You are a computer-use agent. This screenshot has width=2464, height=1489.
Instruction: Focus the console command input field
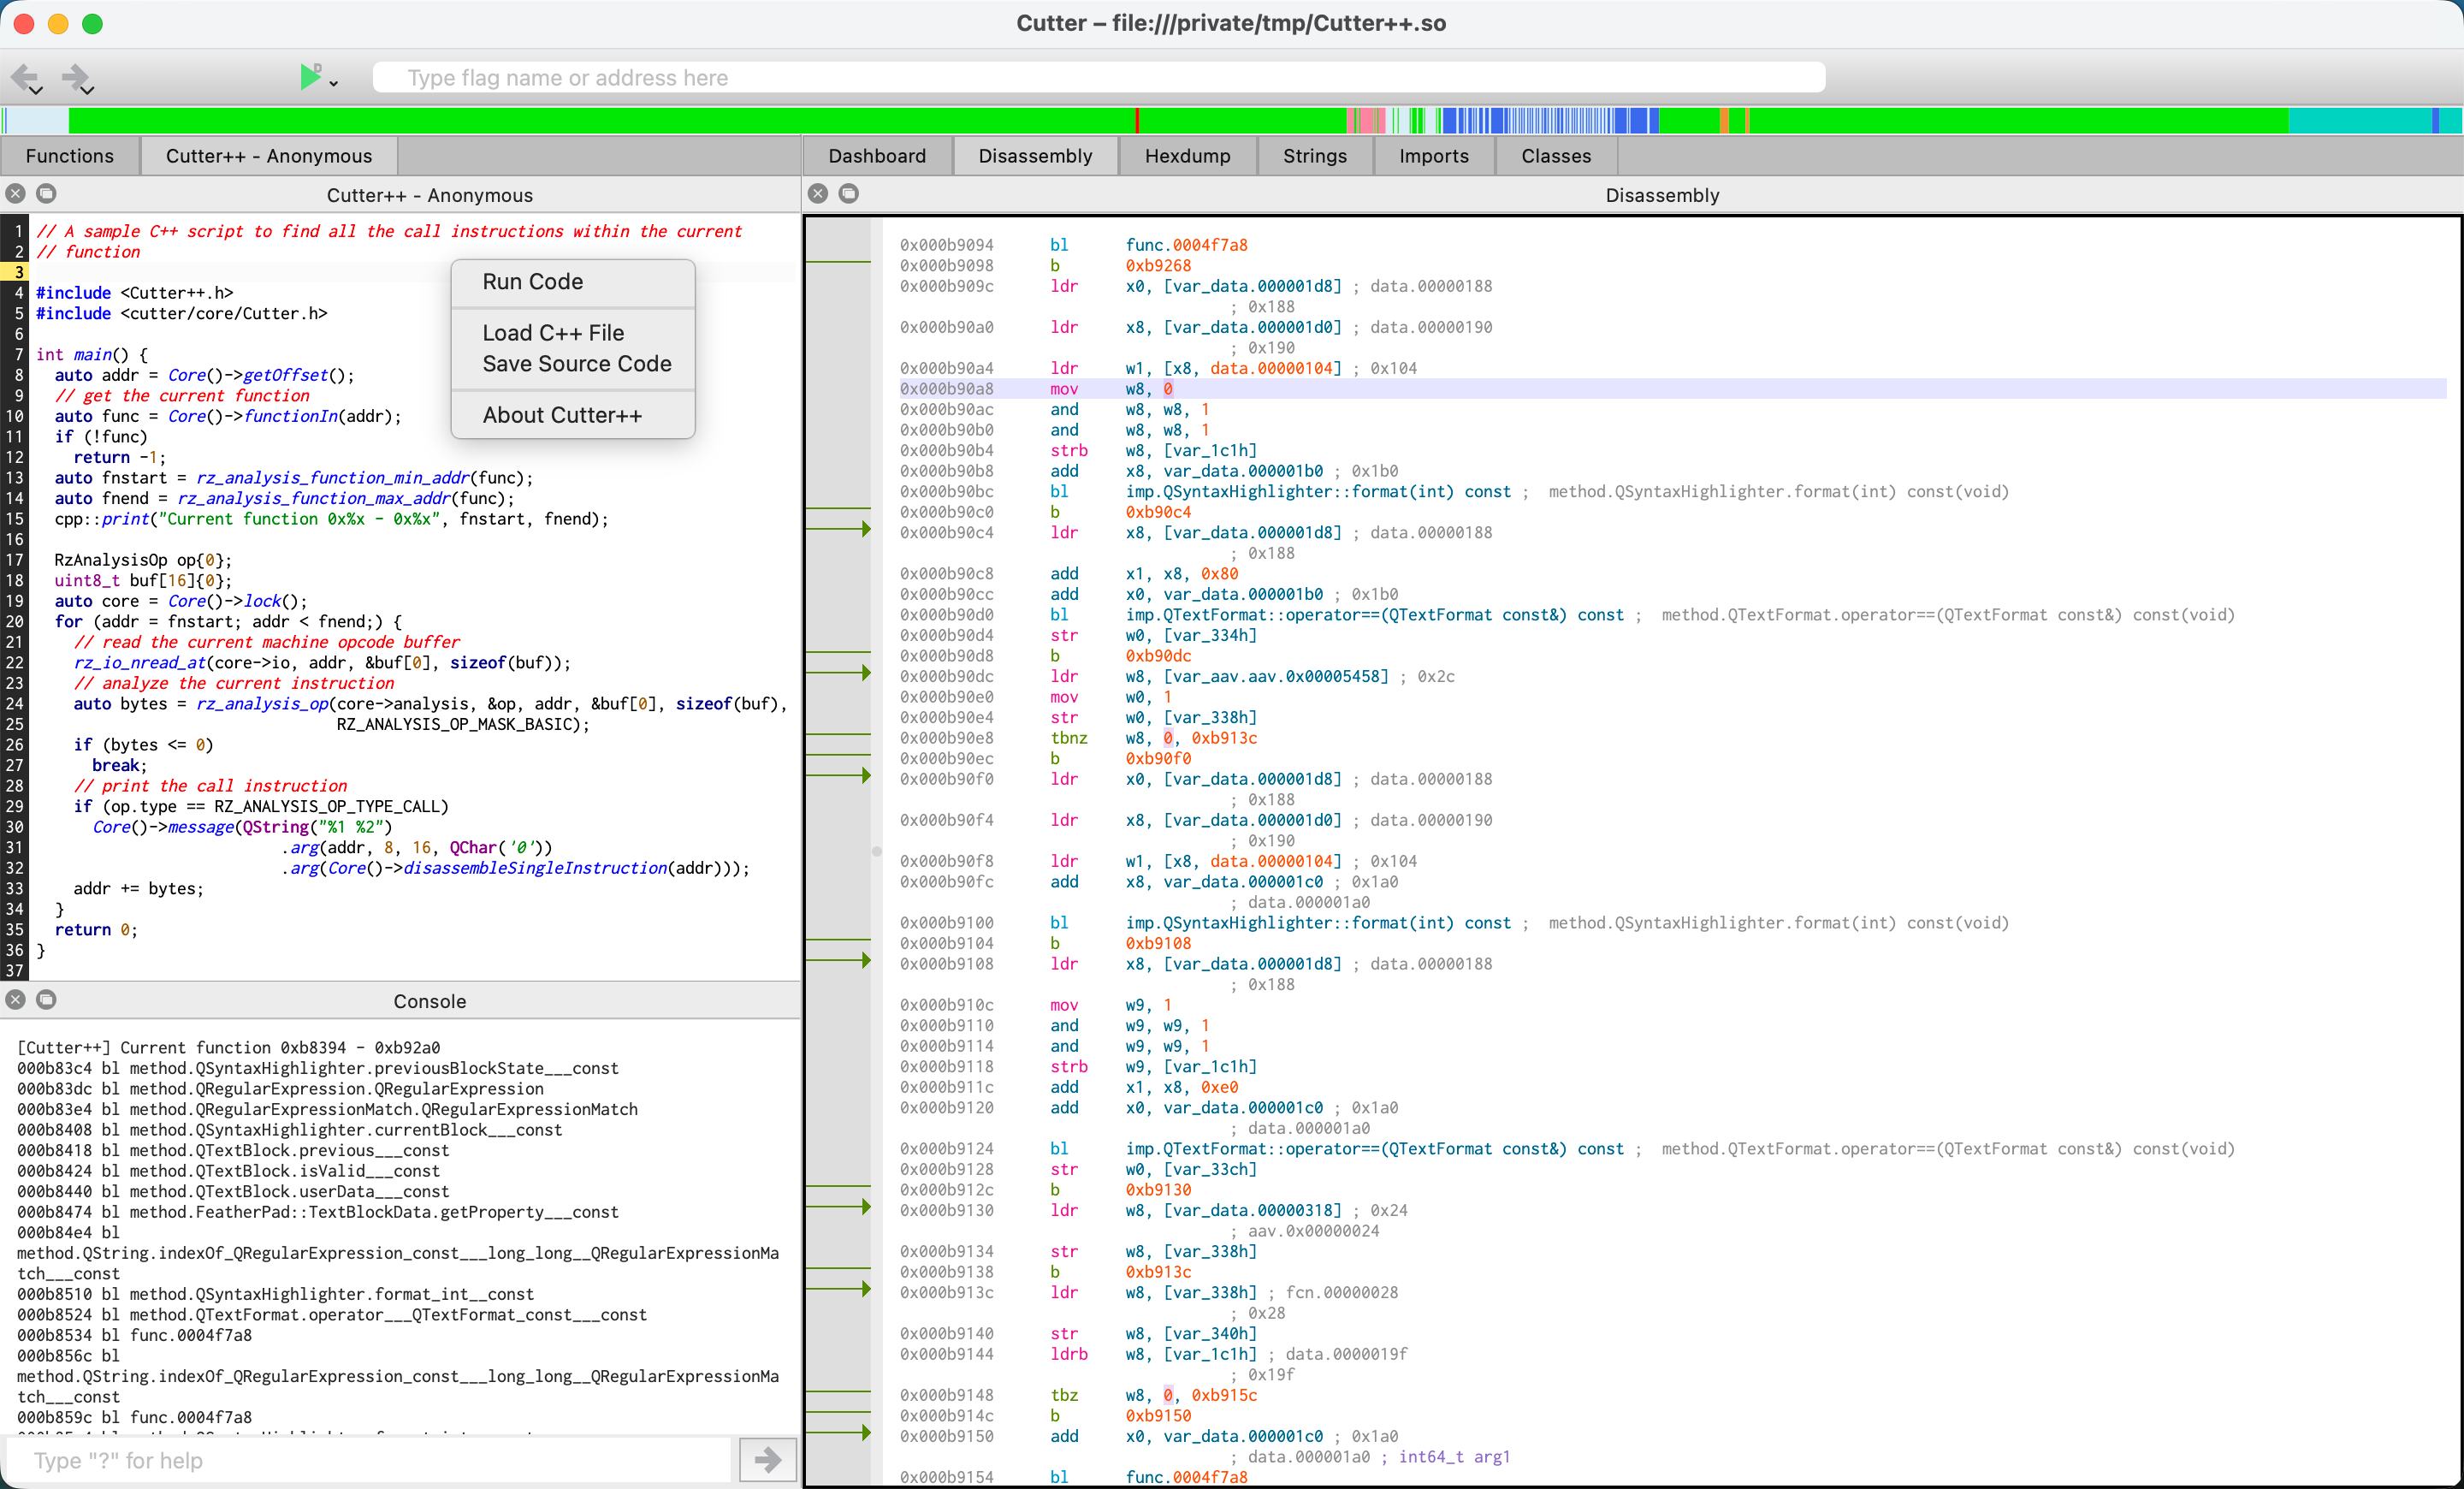click(370, 1460)
